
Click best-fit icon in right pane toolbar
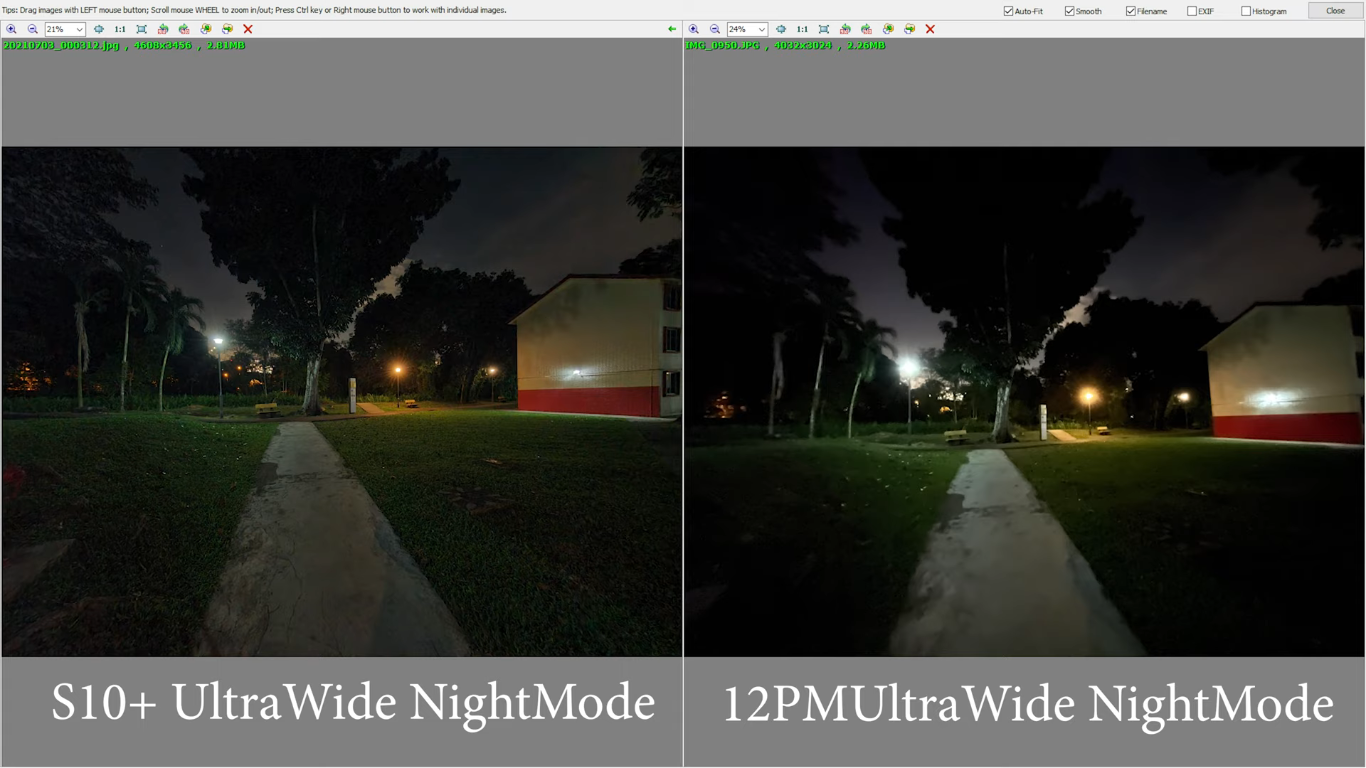pos(781,29)
